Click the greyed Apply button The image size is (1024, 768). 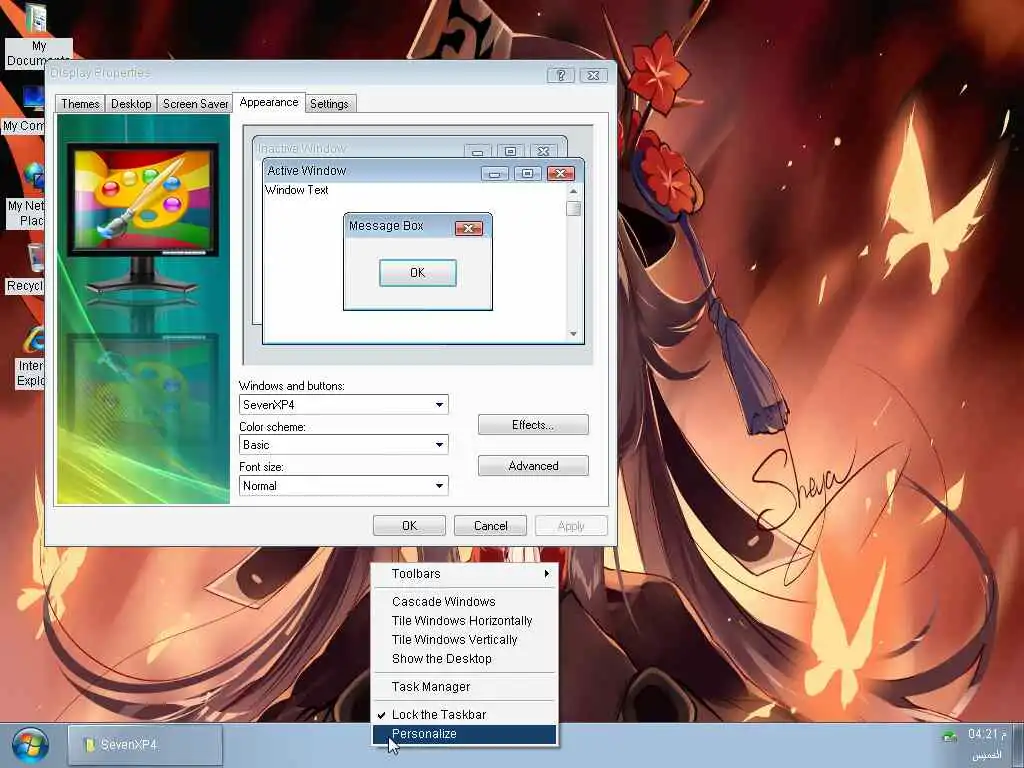pyautogui.click(x=571, y=526)
